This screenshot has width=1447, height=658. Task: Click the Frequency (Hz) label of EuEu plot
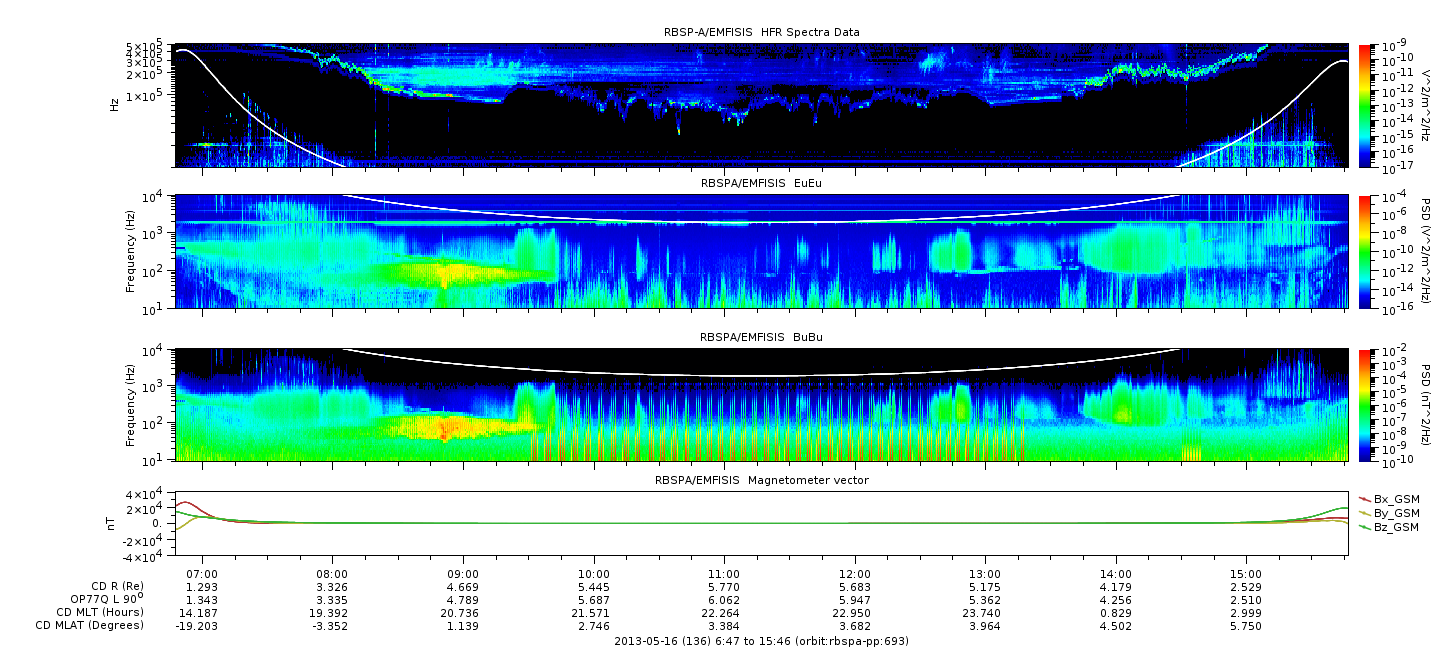click(x=130, y=252)
